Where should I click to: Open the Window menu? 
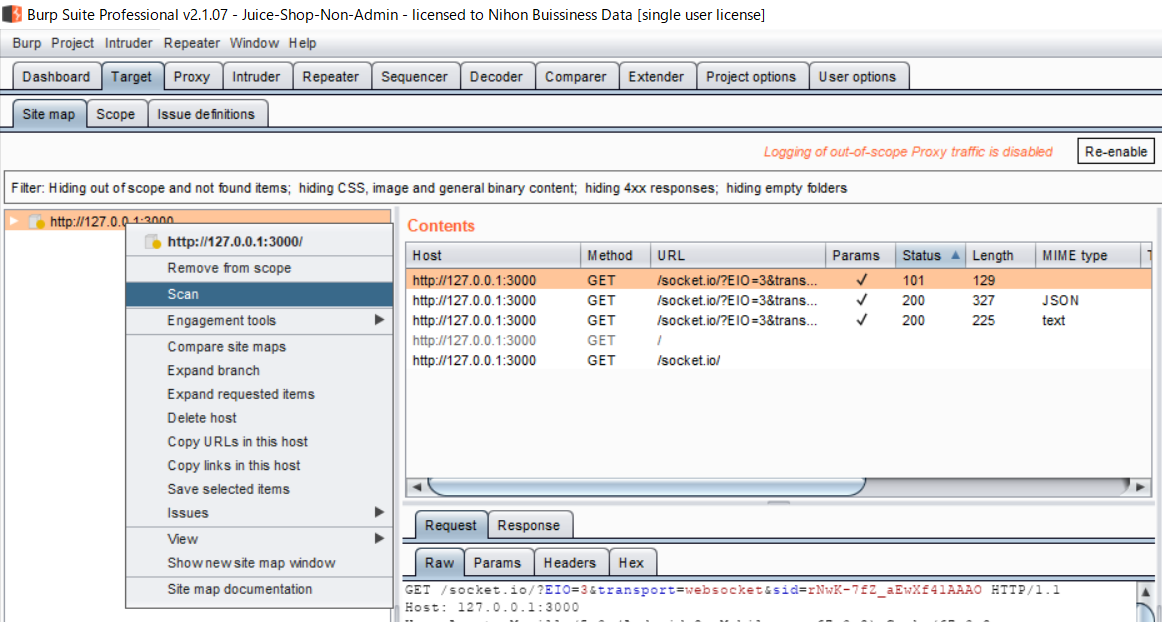pyautogui.click(x=254, y=43)
